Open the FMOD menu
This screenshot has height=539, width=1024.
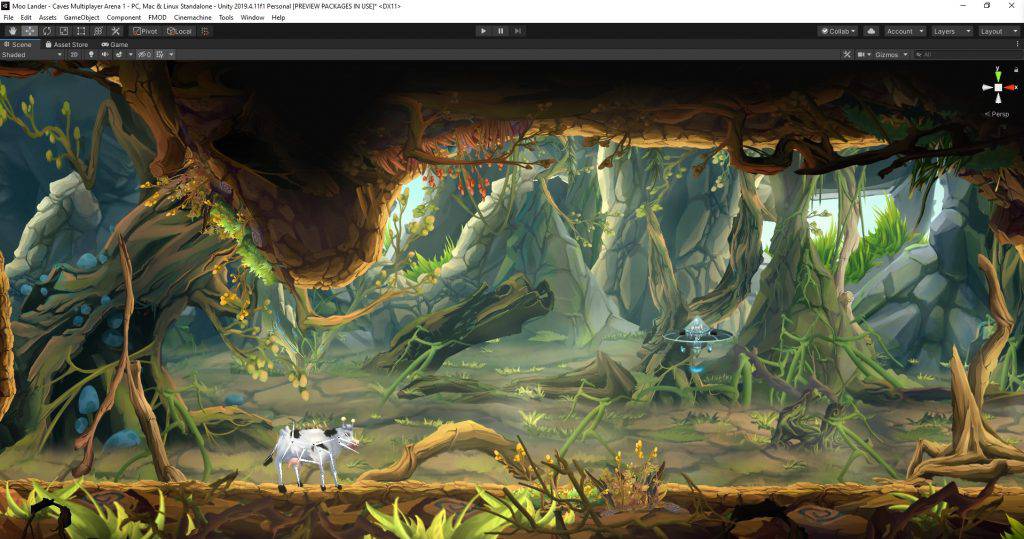[x=157, y=18]
